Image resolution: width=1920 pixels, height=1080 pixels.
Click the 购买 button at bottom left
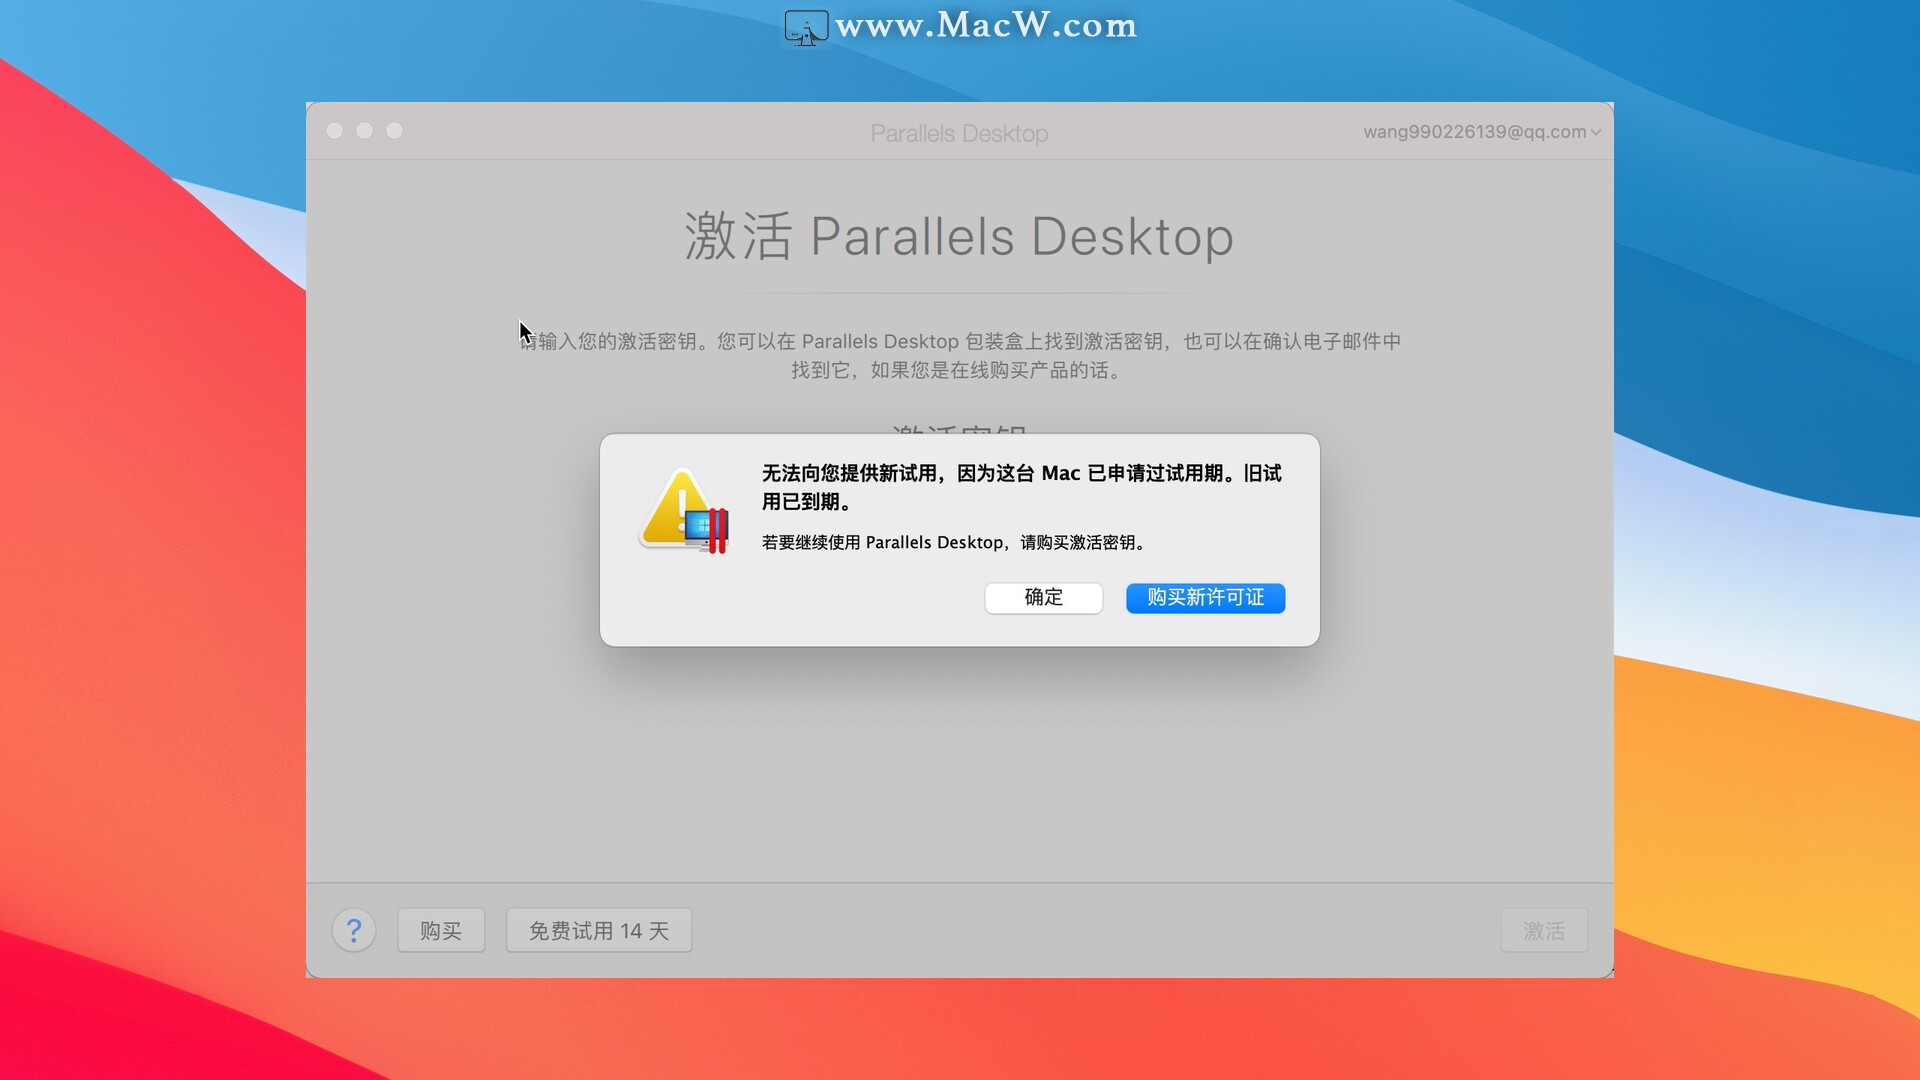click(x=441, y=931)
